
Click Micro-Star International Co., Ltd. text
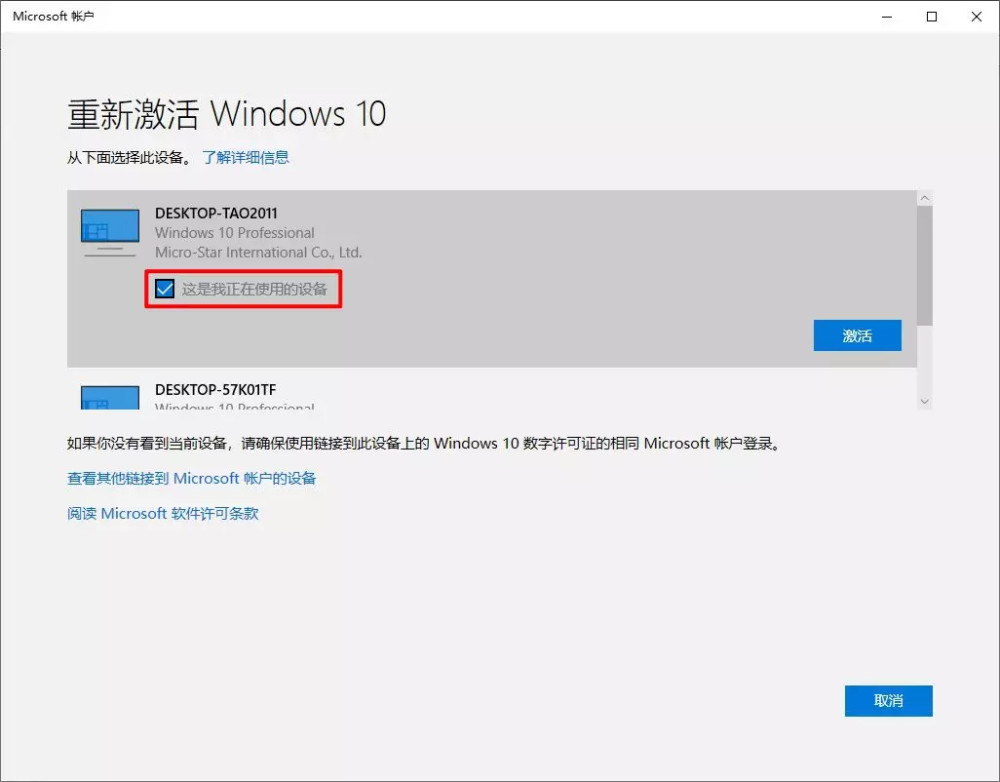[258, 253]
